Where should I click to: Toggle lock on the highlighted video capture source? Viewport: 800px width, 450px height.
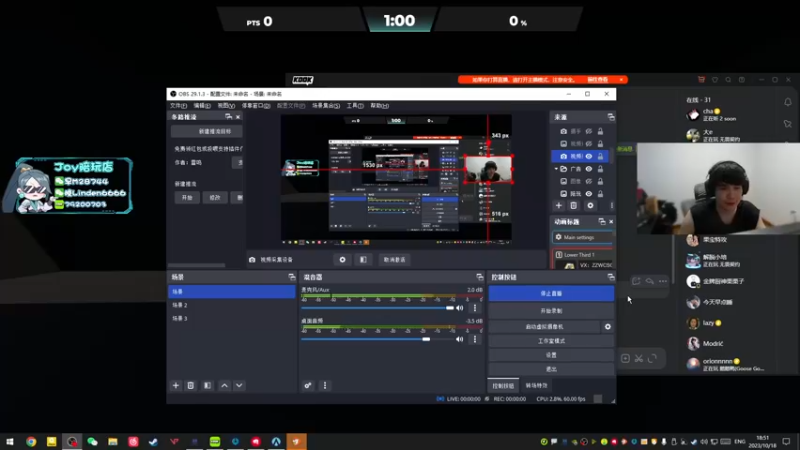tap(601, 156)
